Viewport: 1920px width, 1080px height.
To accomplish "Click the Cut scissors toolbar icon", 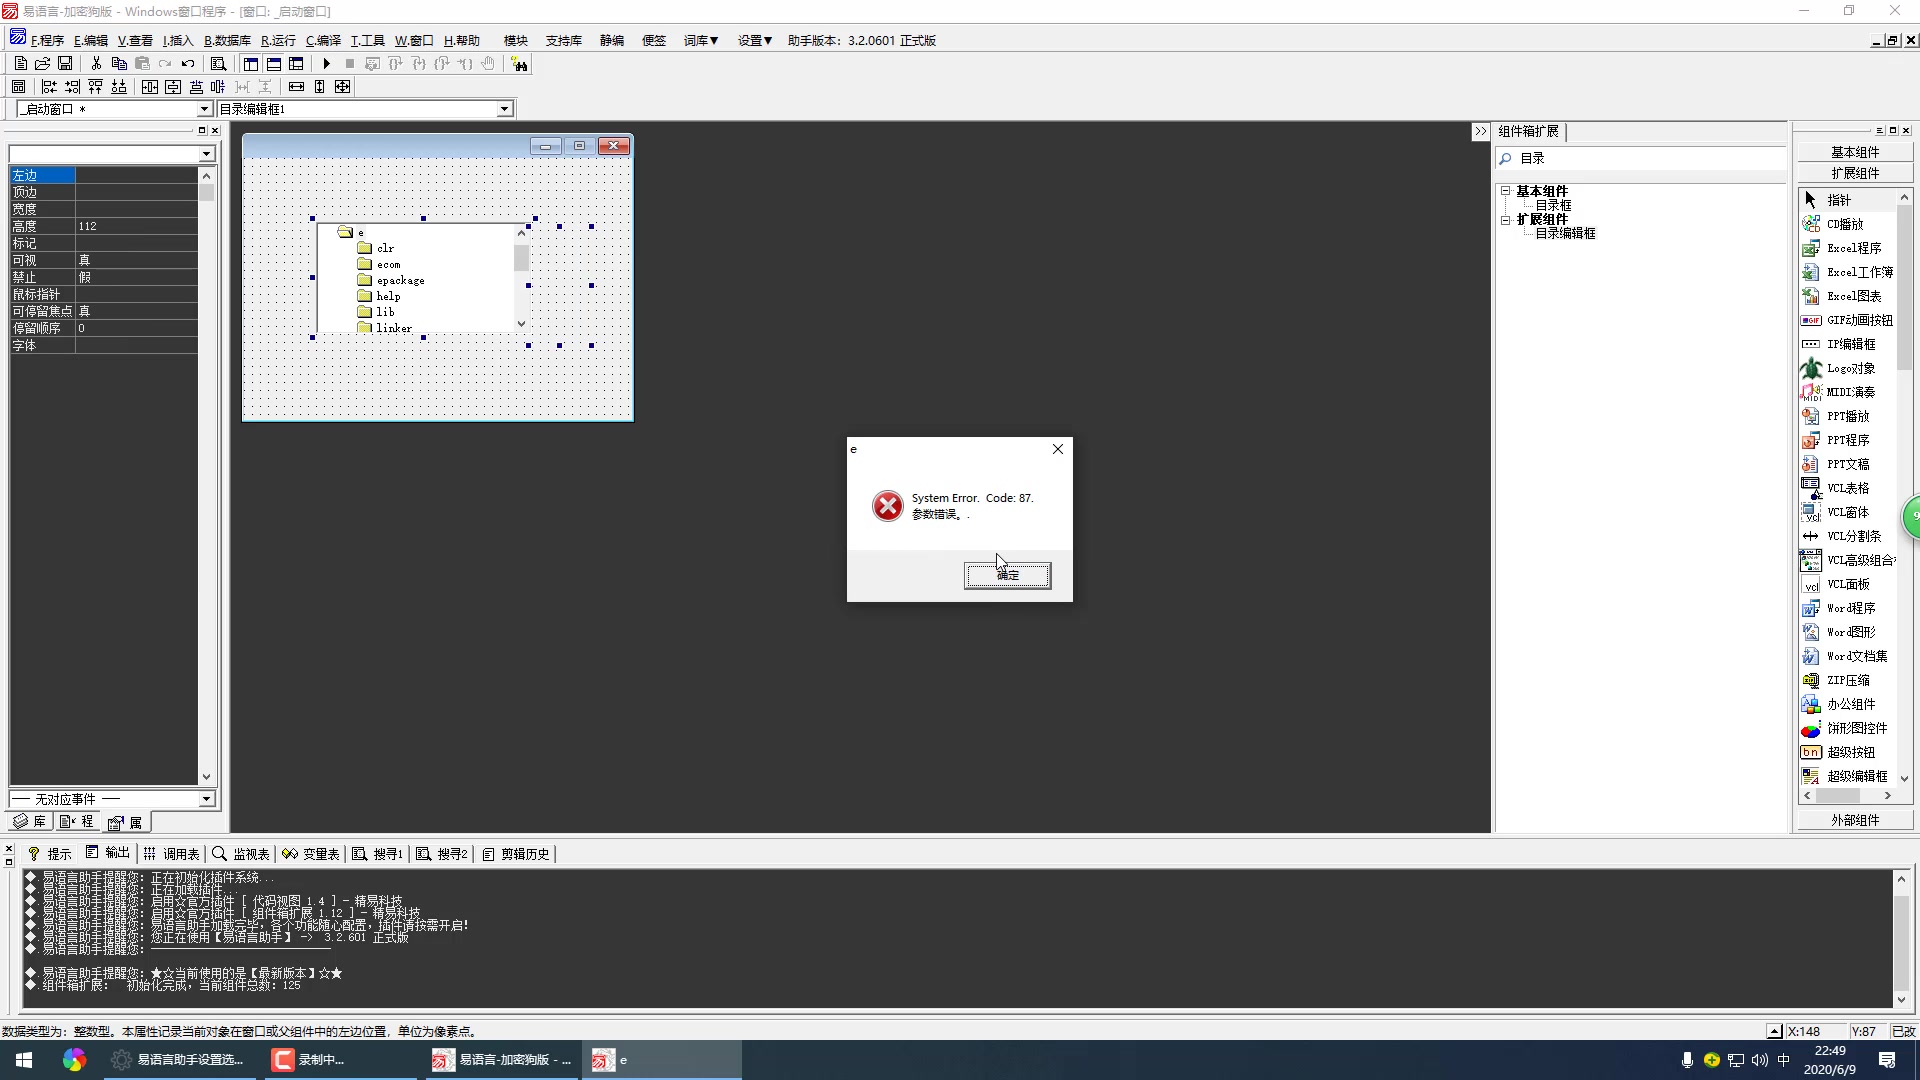I will (96, 64).
